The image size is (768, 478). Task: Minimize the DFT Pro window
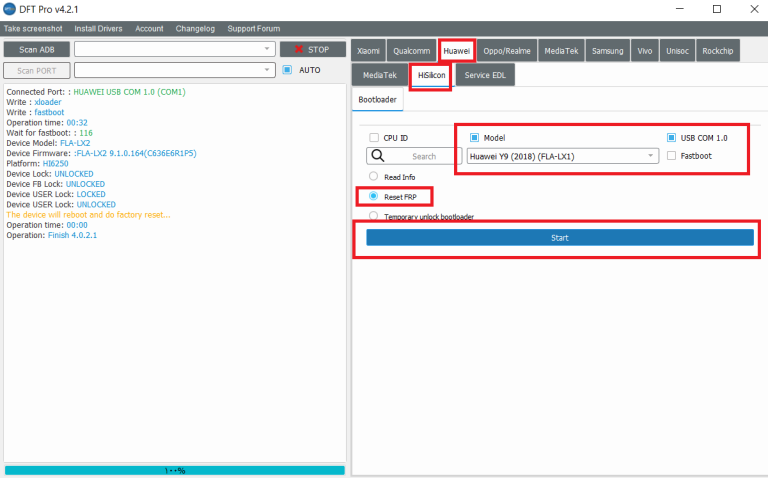tap(679, 9)
